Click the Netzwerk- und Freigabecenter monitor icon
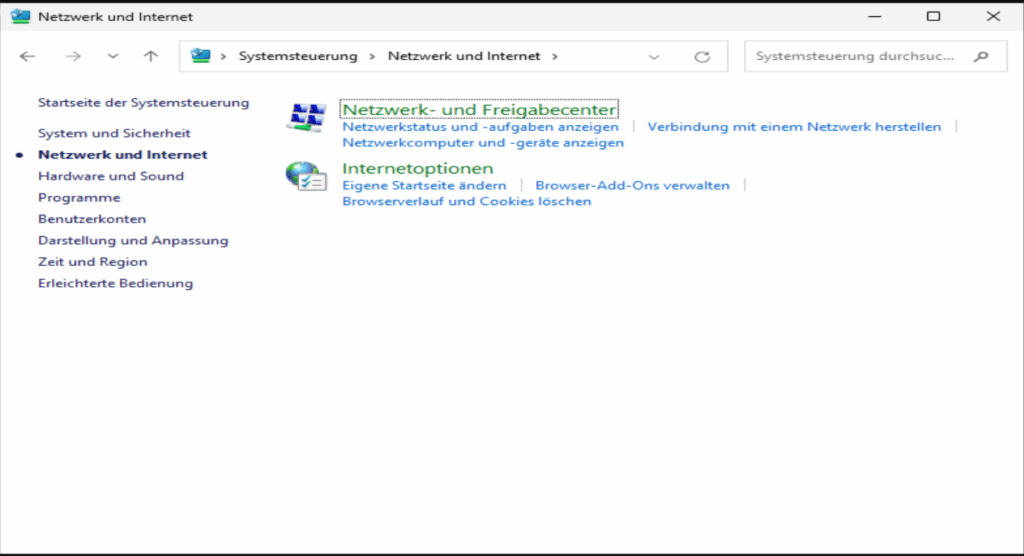Viewport: 1024px width, 556px height. [306, 117]
